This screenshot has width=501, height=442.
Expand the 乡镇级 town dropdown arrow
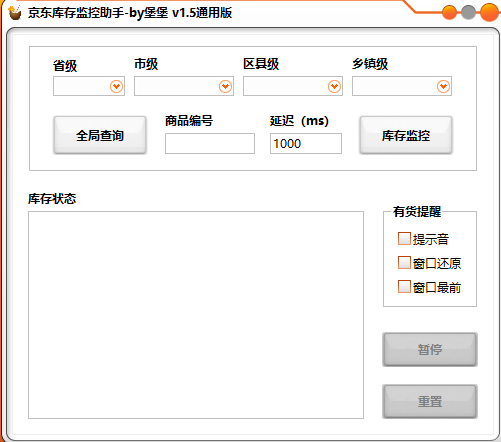[443, 87]
